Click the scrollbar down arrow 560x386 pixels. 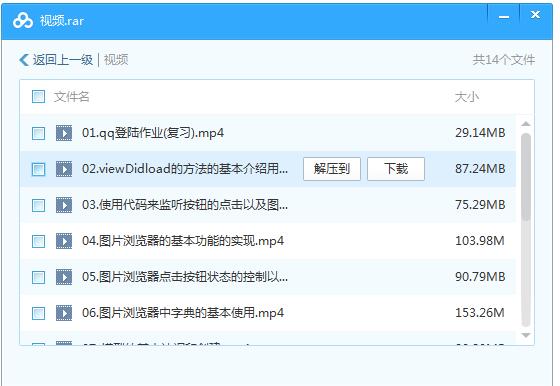(x=525, y=335)
